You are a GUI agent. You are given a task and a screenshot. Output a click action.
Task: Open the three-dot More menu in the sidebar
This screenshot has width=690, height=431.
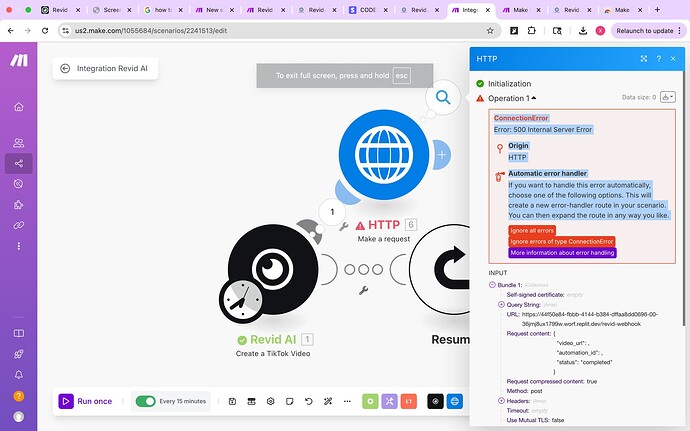18,246
